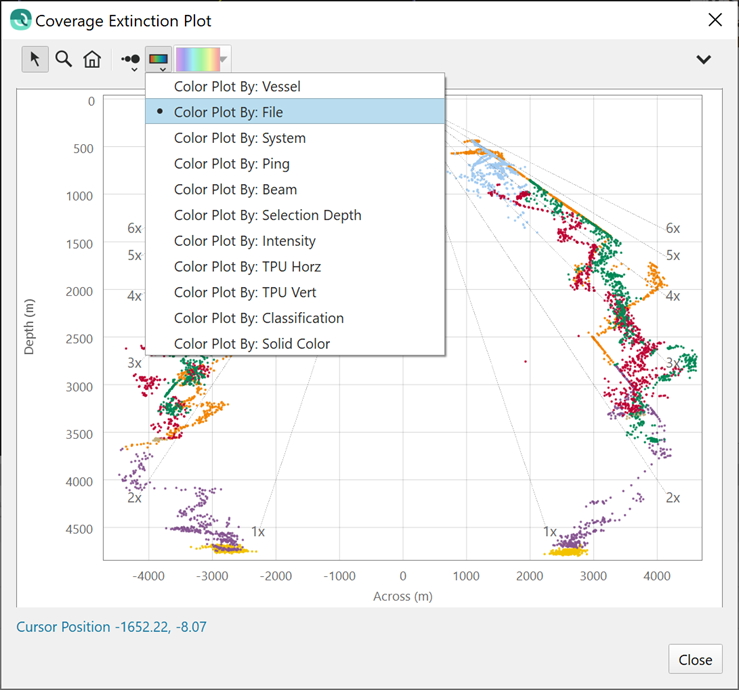The height and width of the screenshot is (690, 739).
Task: Reset view with the home icon
Action: point(92,59)
